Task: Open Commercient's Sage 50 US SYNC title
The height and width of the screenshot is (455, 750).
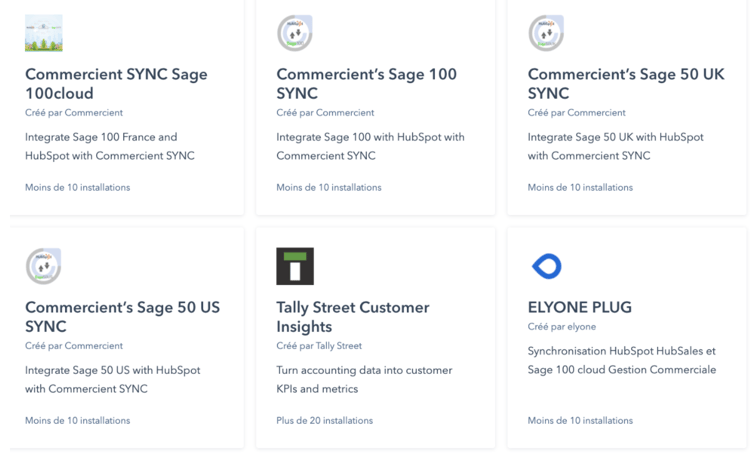Action: [122, 317]
